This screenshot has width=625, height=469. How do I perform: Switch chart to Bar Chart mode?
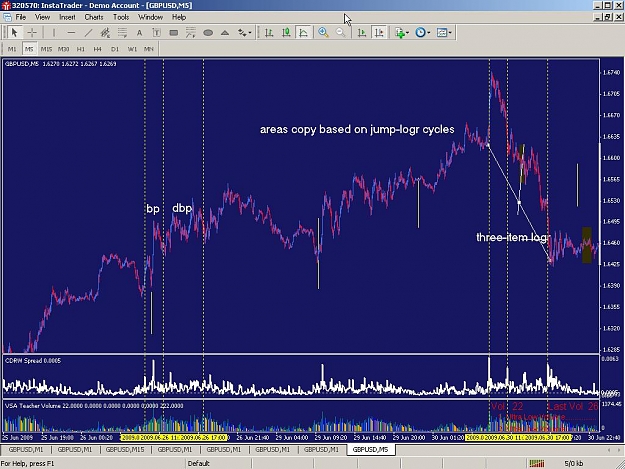click(x=269, y=32)
